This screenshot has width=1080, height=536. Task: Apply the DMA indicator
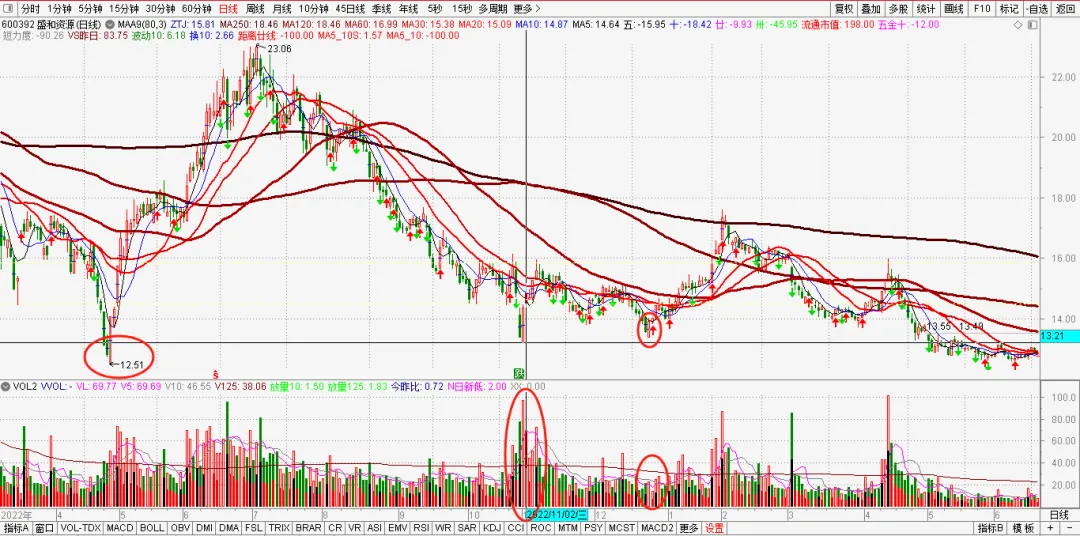pyautogui.click(x=229, y=528)
